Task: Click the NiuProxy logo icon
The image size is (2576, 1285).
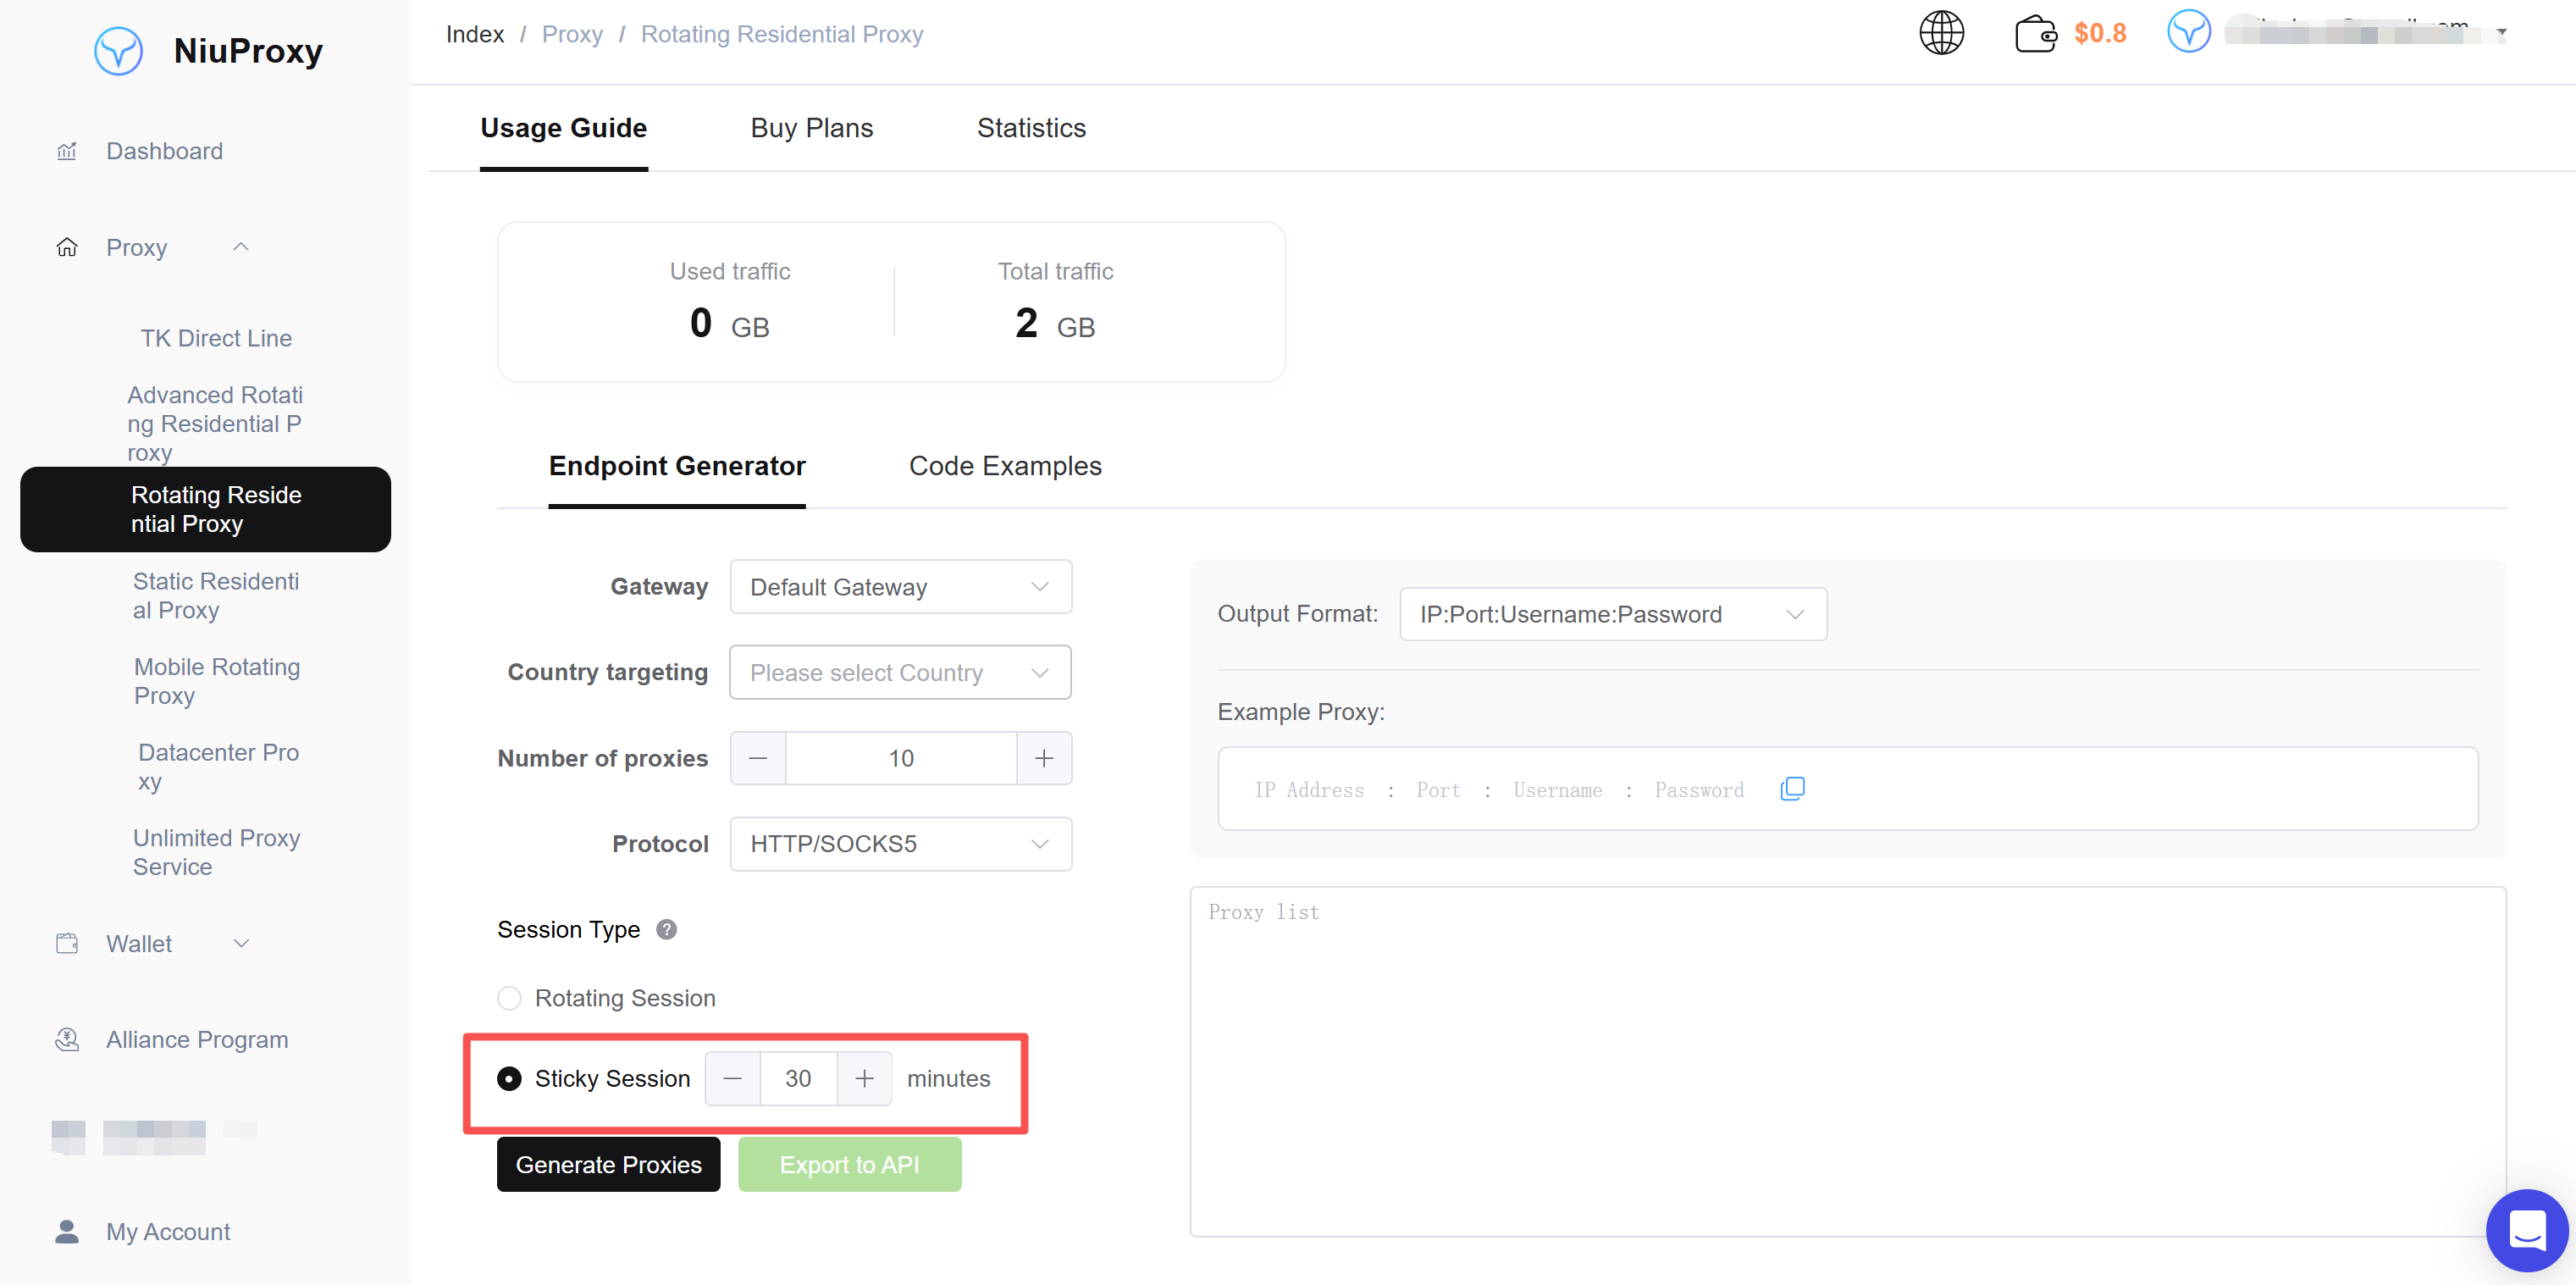Action: click(x=118, y=51)
